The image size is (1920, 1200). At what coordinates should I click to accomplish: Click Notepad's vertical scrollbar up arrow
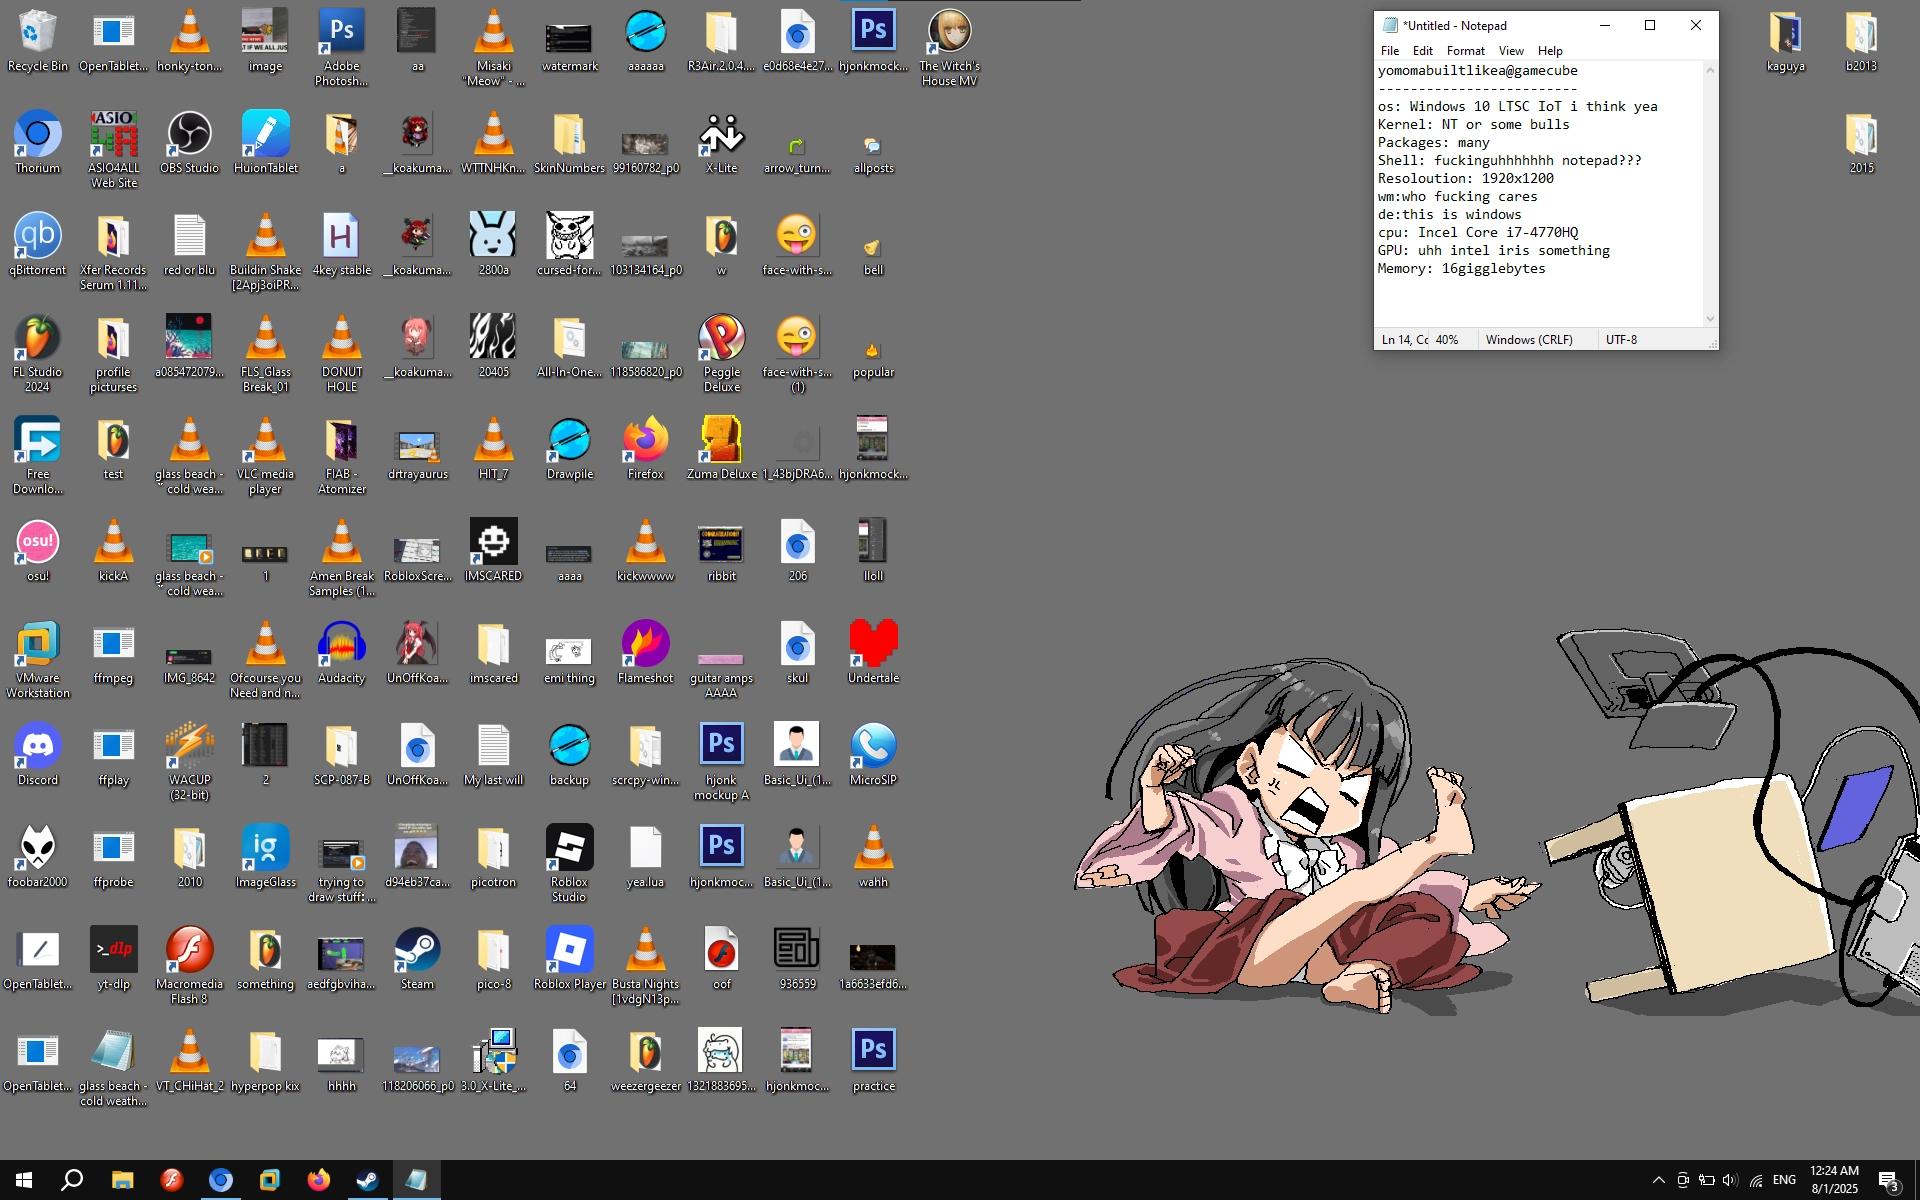tap(1710, 70)
